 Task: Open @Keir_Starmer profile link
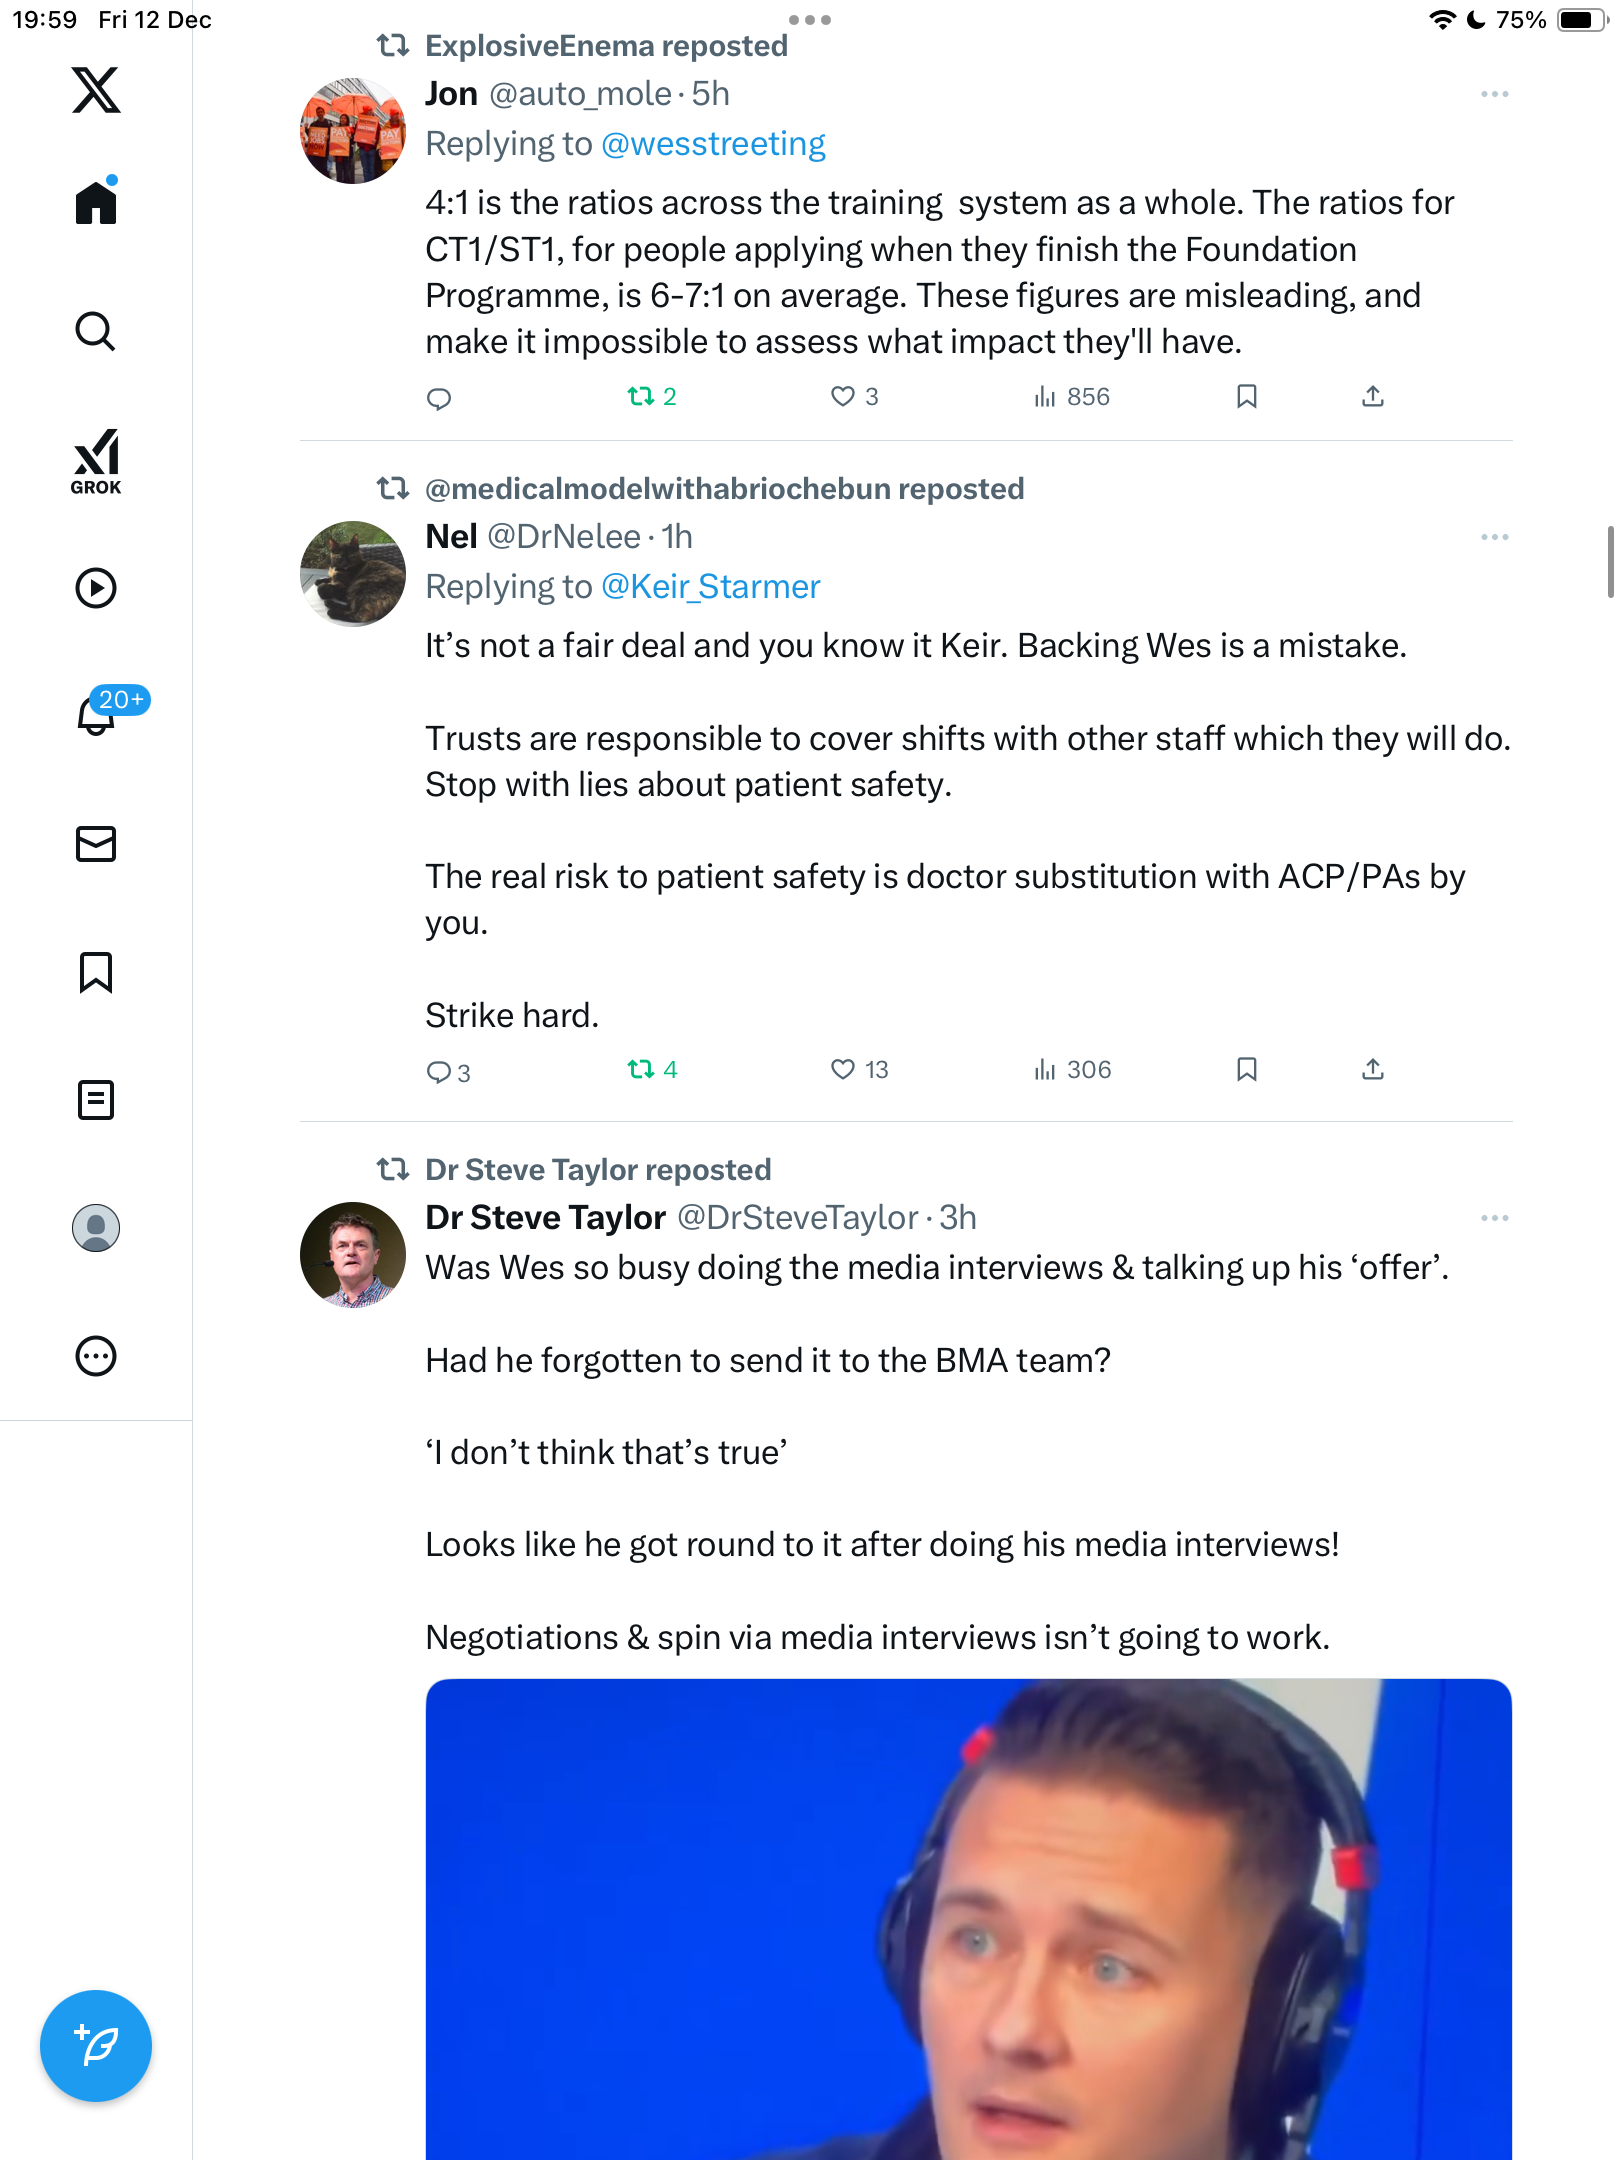pos(710,587)
